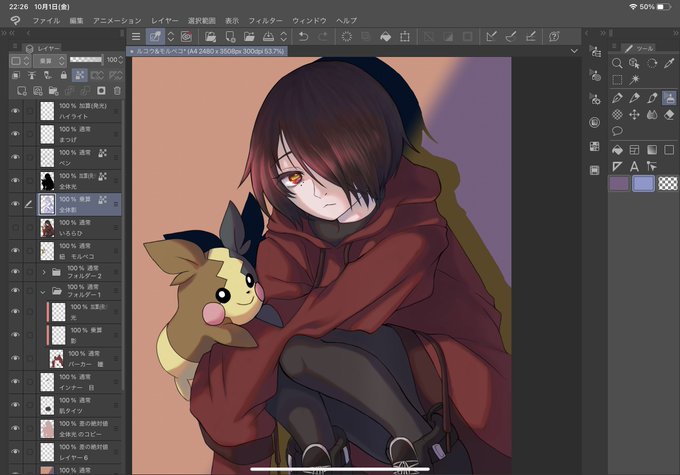Select the text tool

pos(634,167)
